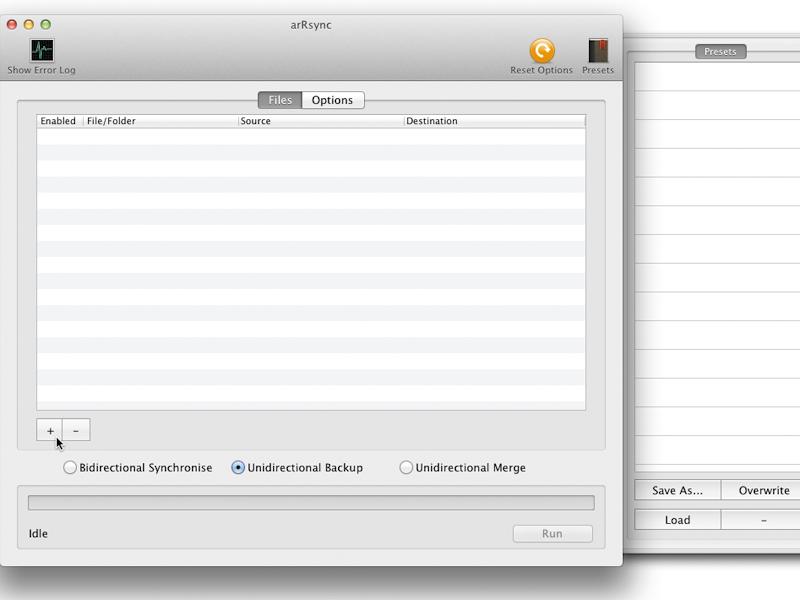Open the Show Error Log icon
Screen dimensions: 800x600
(x=42, y=51)
